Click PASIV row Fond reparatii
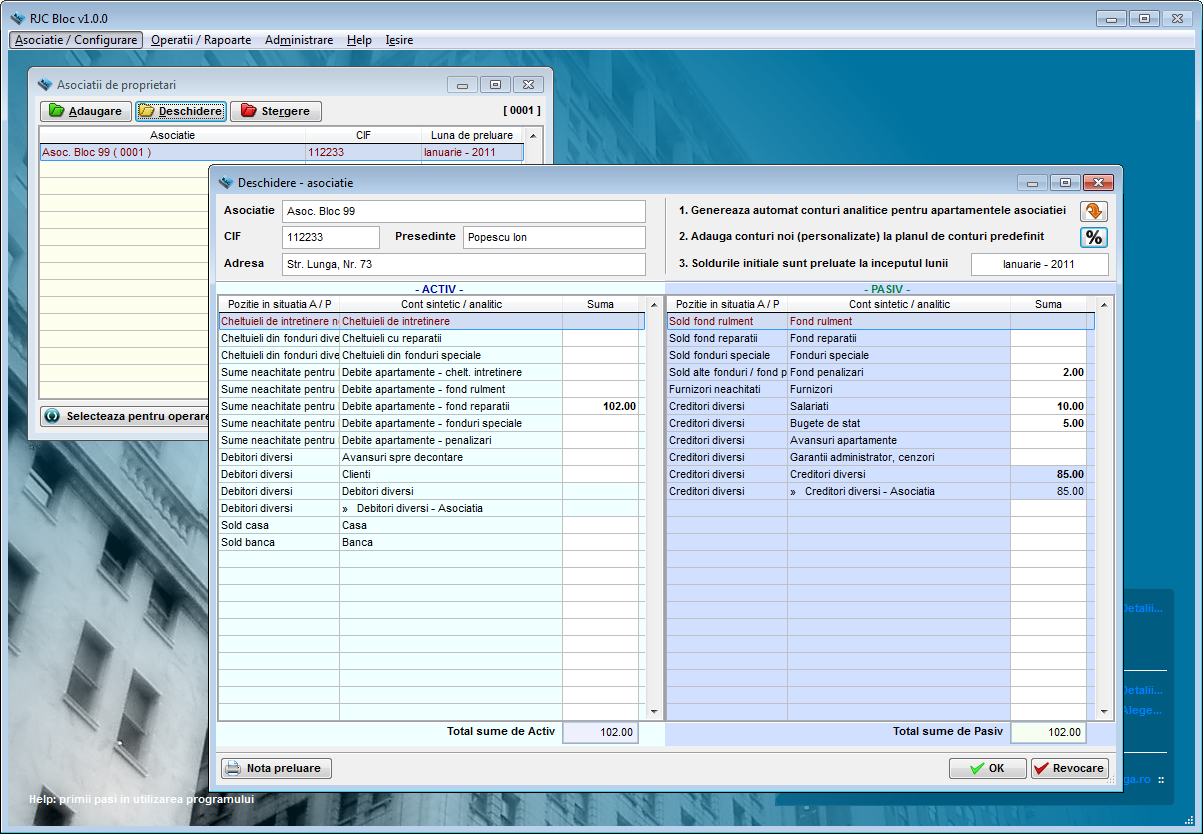This screenshot has height=834, width=1203. [880, 338]
